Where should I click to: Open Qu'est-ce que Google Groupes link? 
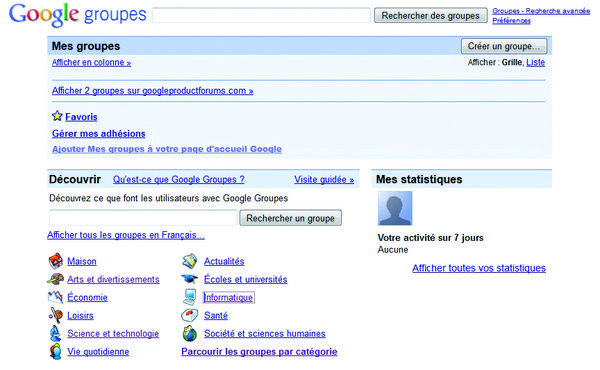pos(179,179)
